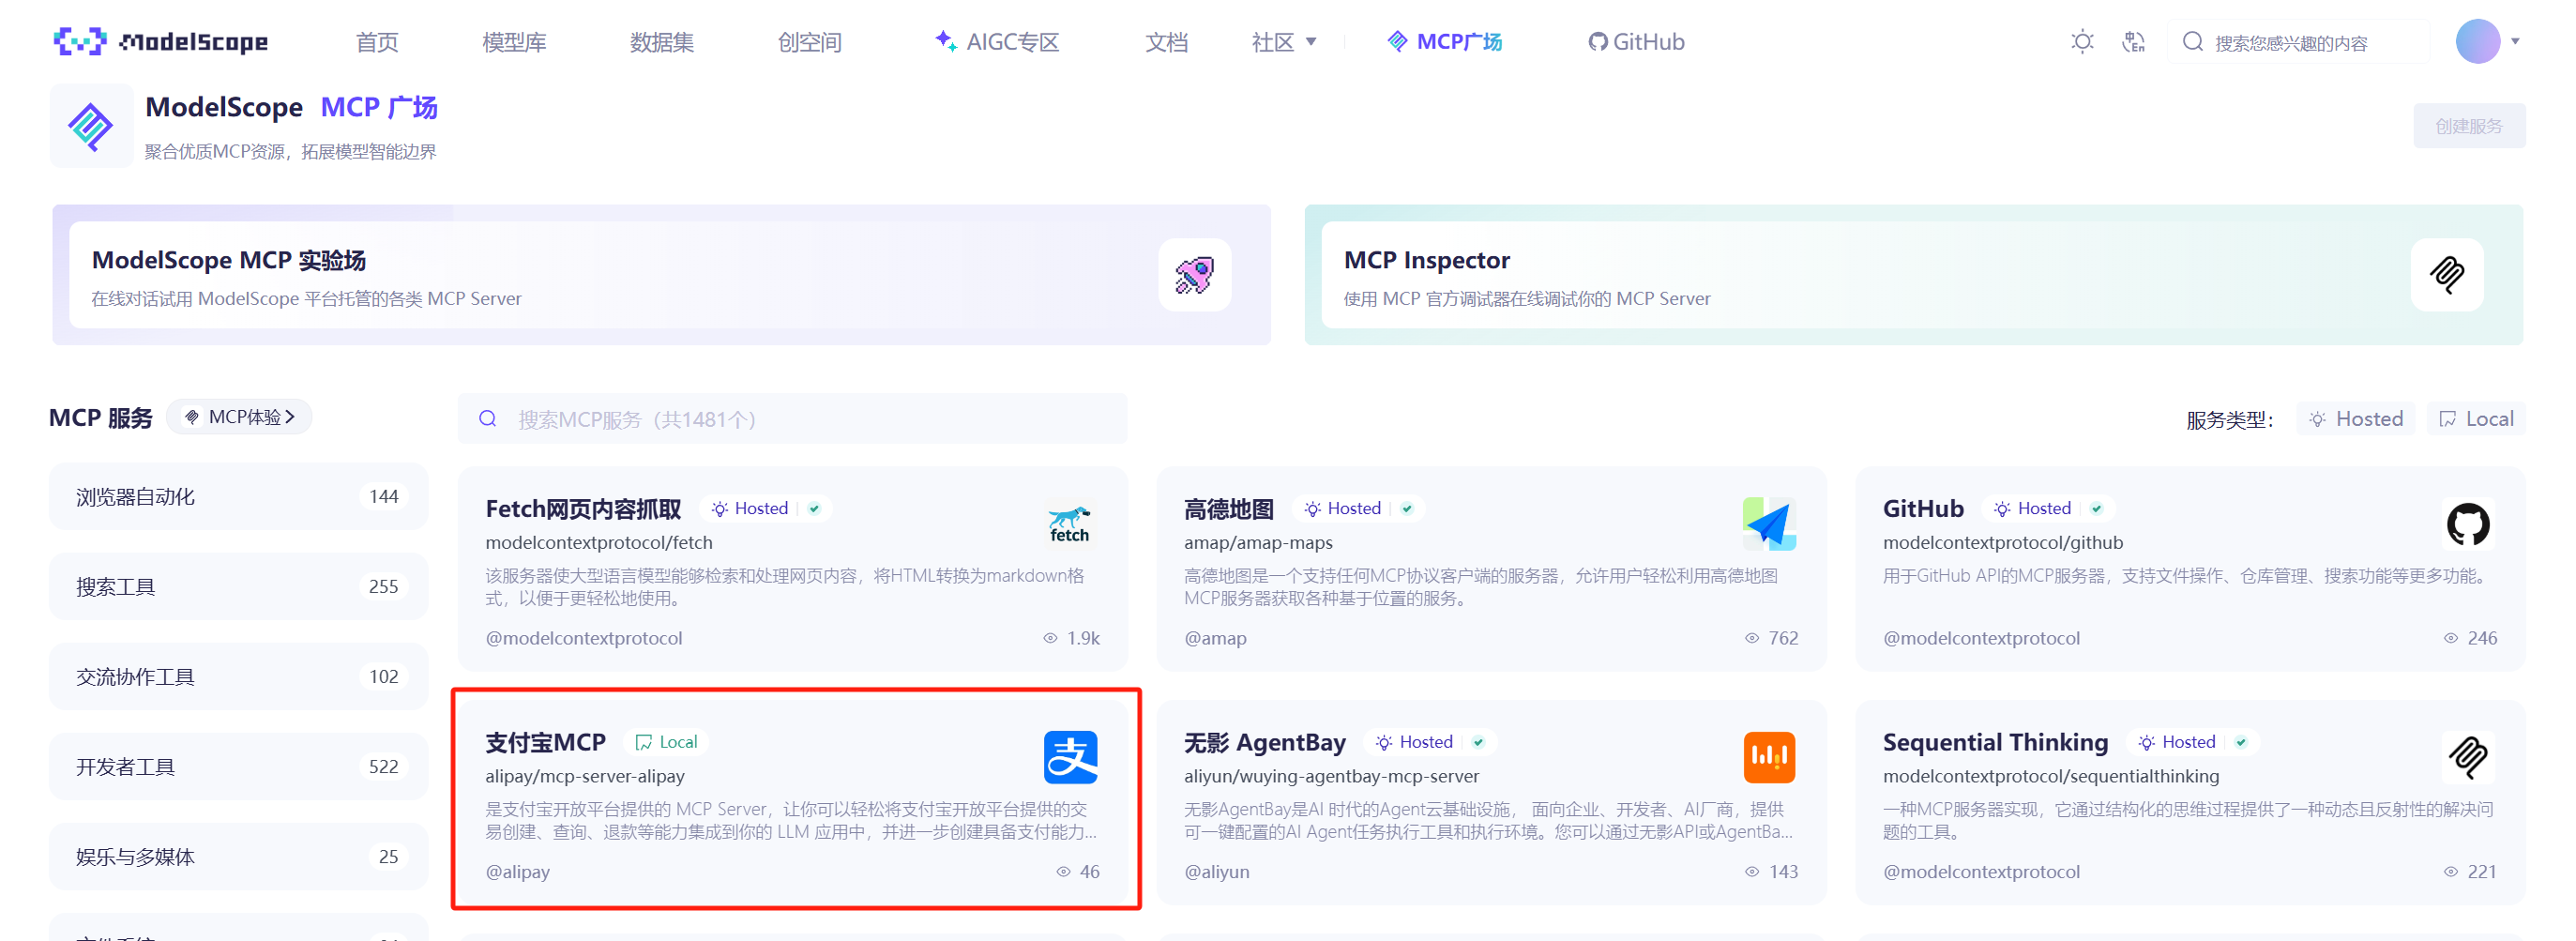The width and height of the screenshot is (2576, 941).
Task: Go to 首页 in navigation
Action: pyautogui.click(x=377, y=42)
